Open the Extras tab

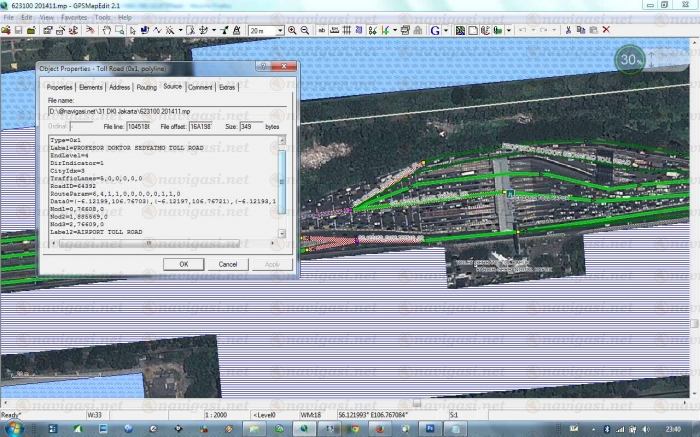coord(228,88)
